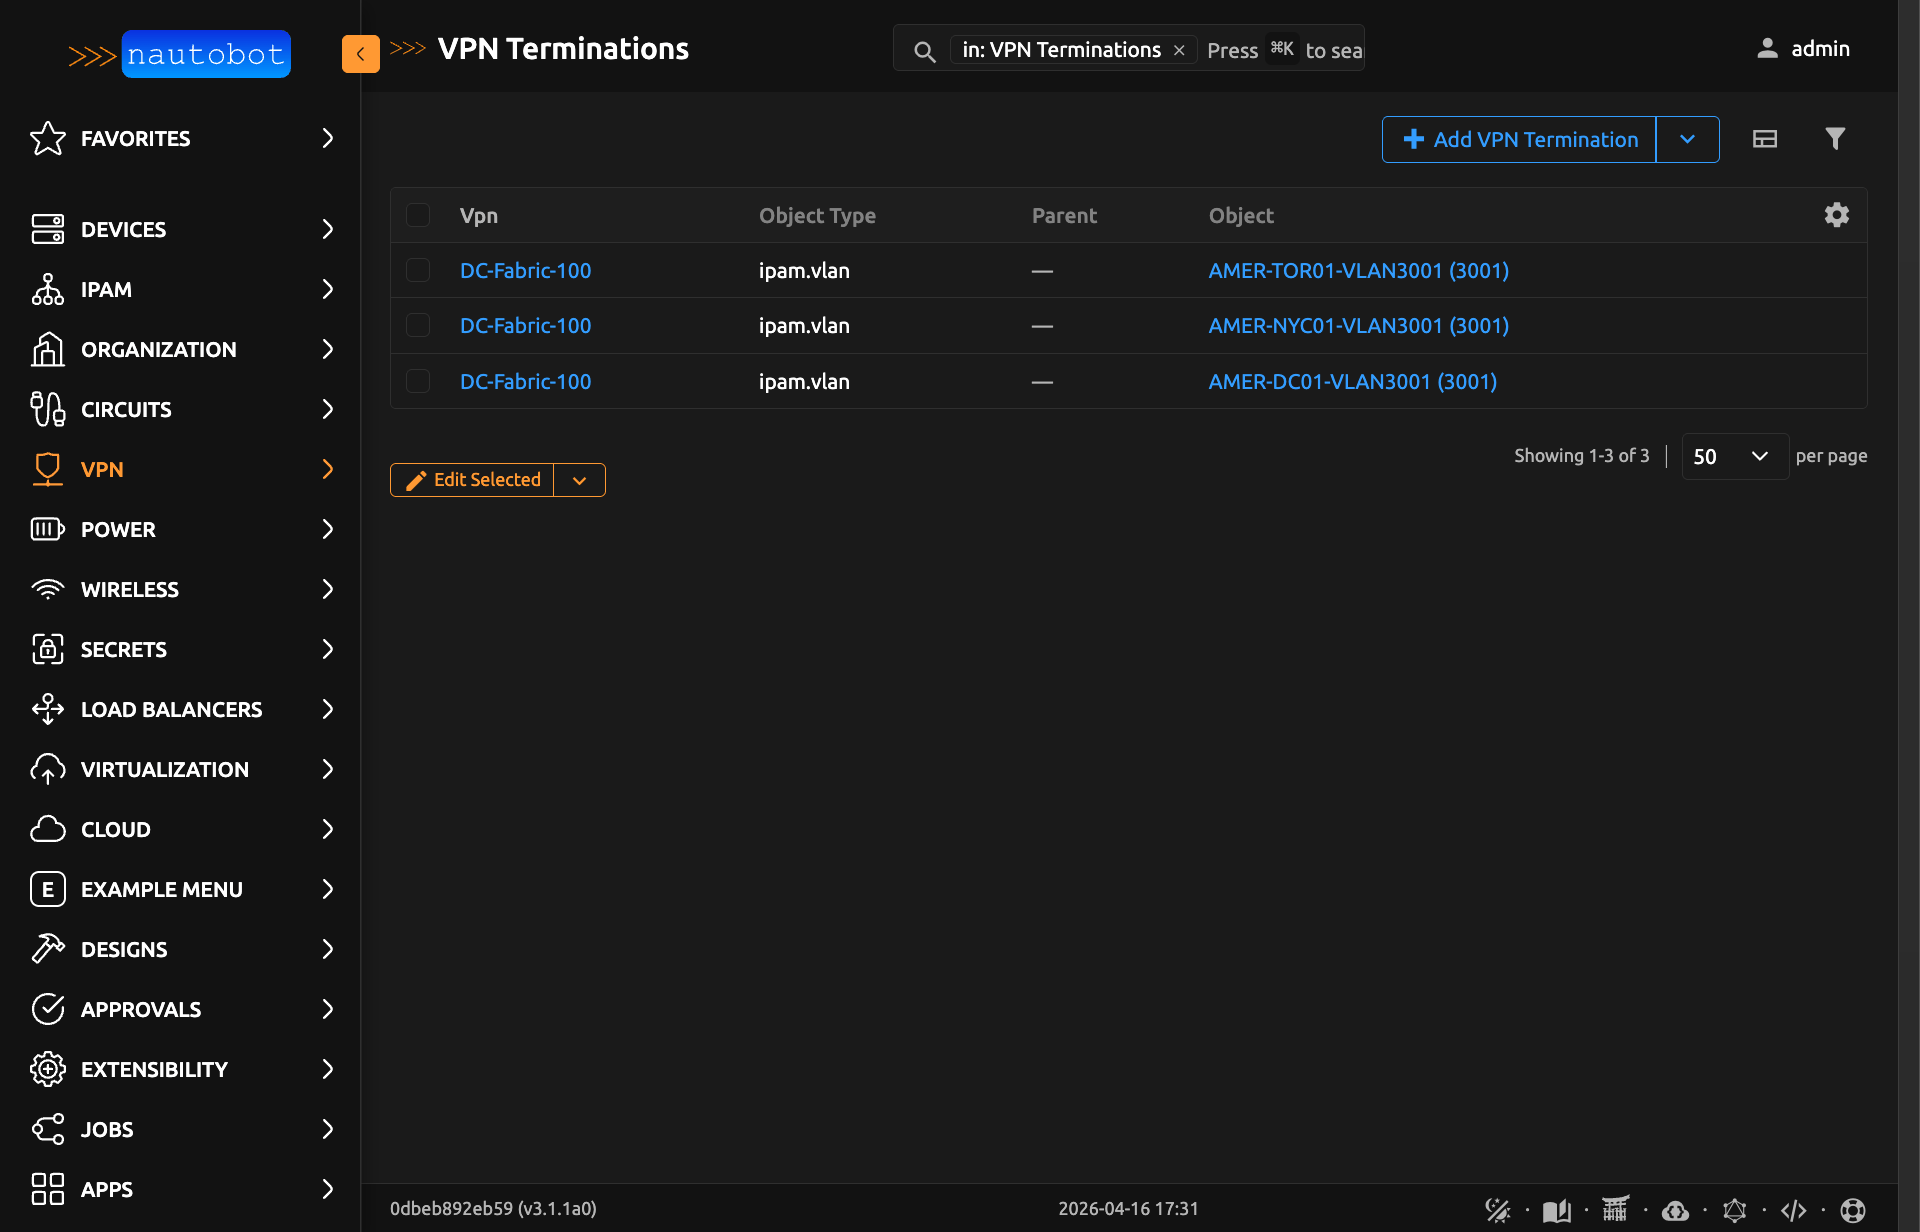Open the EXTENSIBILITY sidebar menu
Screen dimensions: 1920x1232
[x=154, y=1069]
